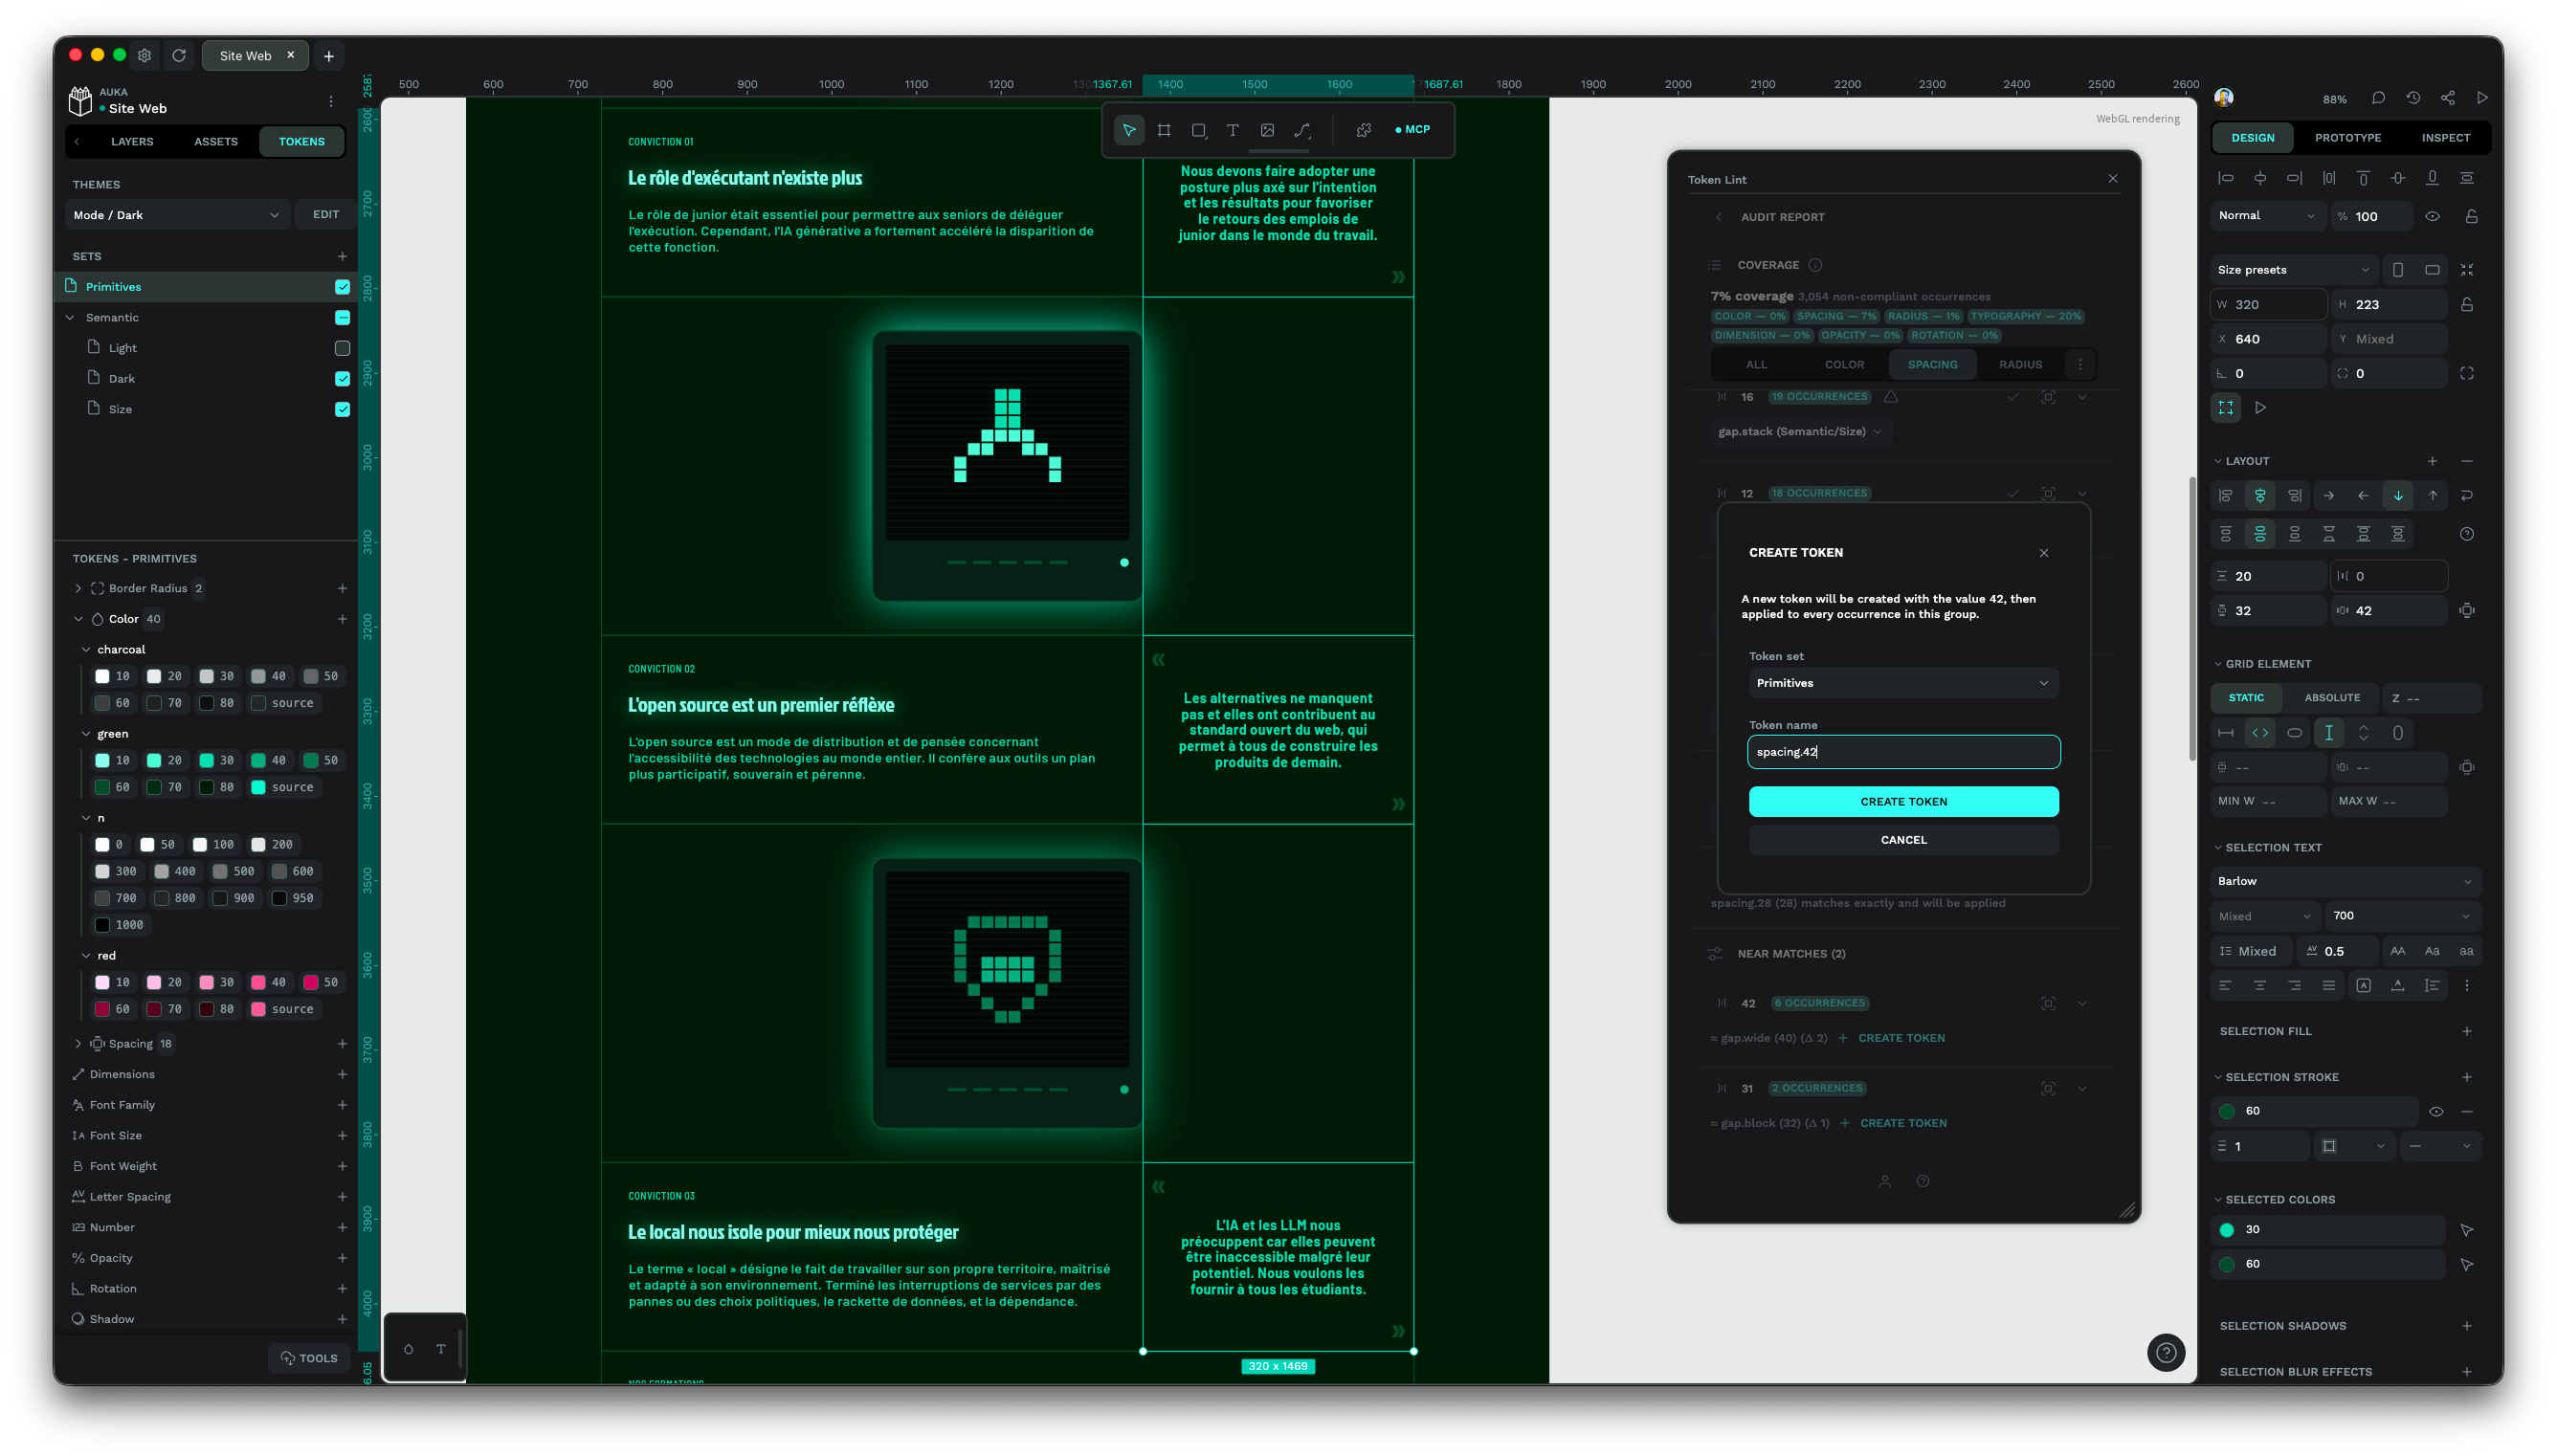This screenshot has height=1456, width=2557.
Task: Open the Tools button
Action: click(x=309, y=1358)
